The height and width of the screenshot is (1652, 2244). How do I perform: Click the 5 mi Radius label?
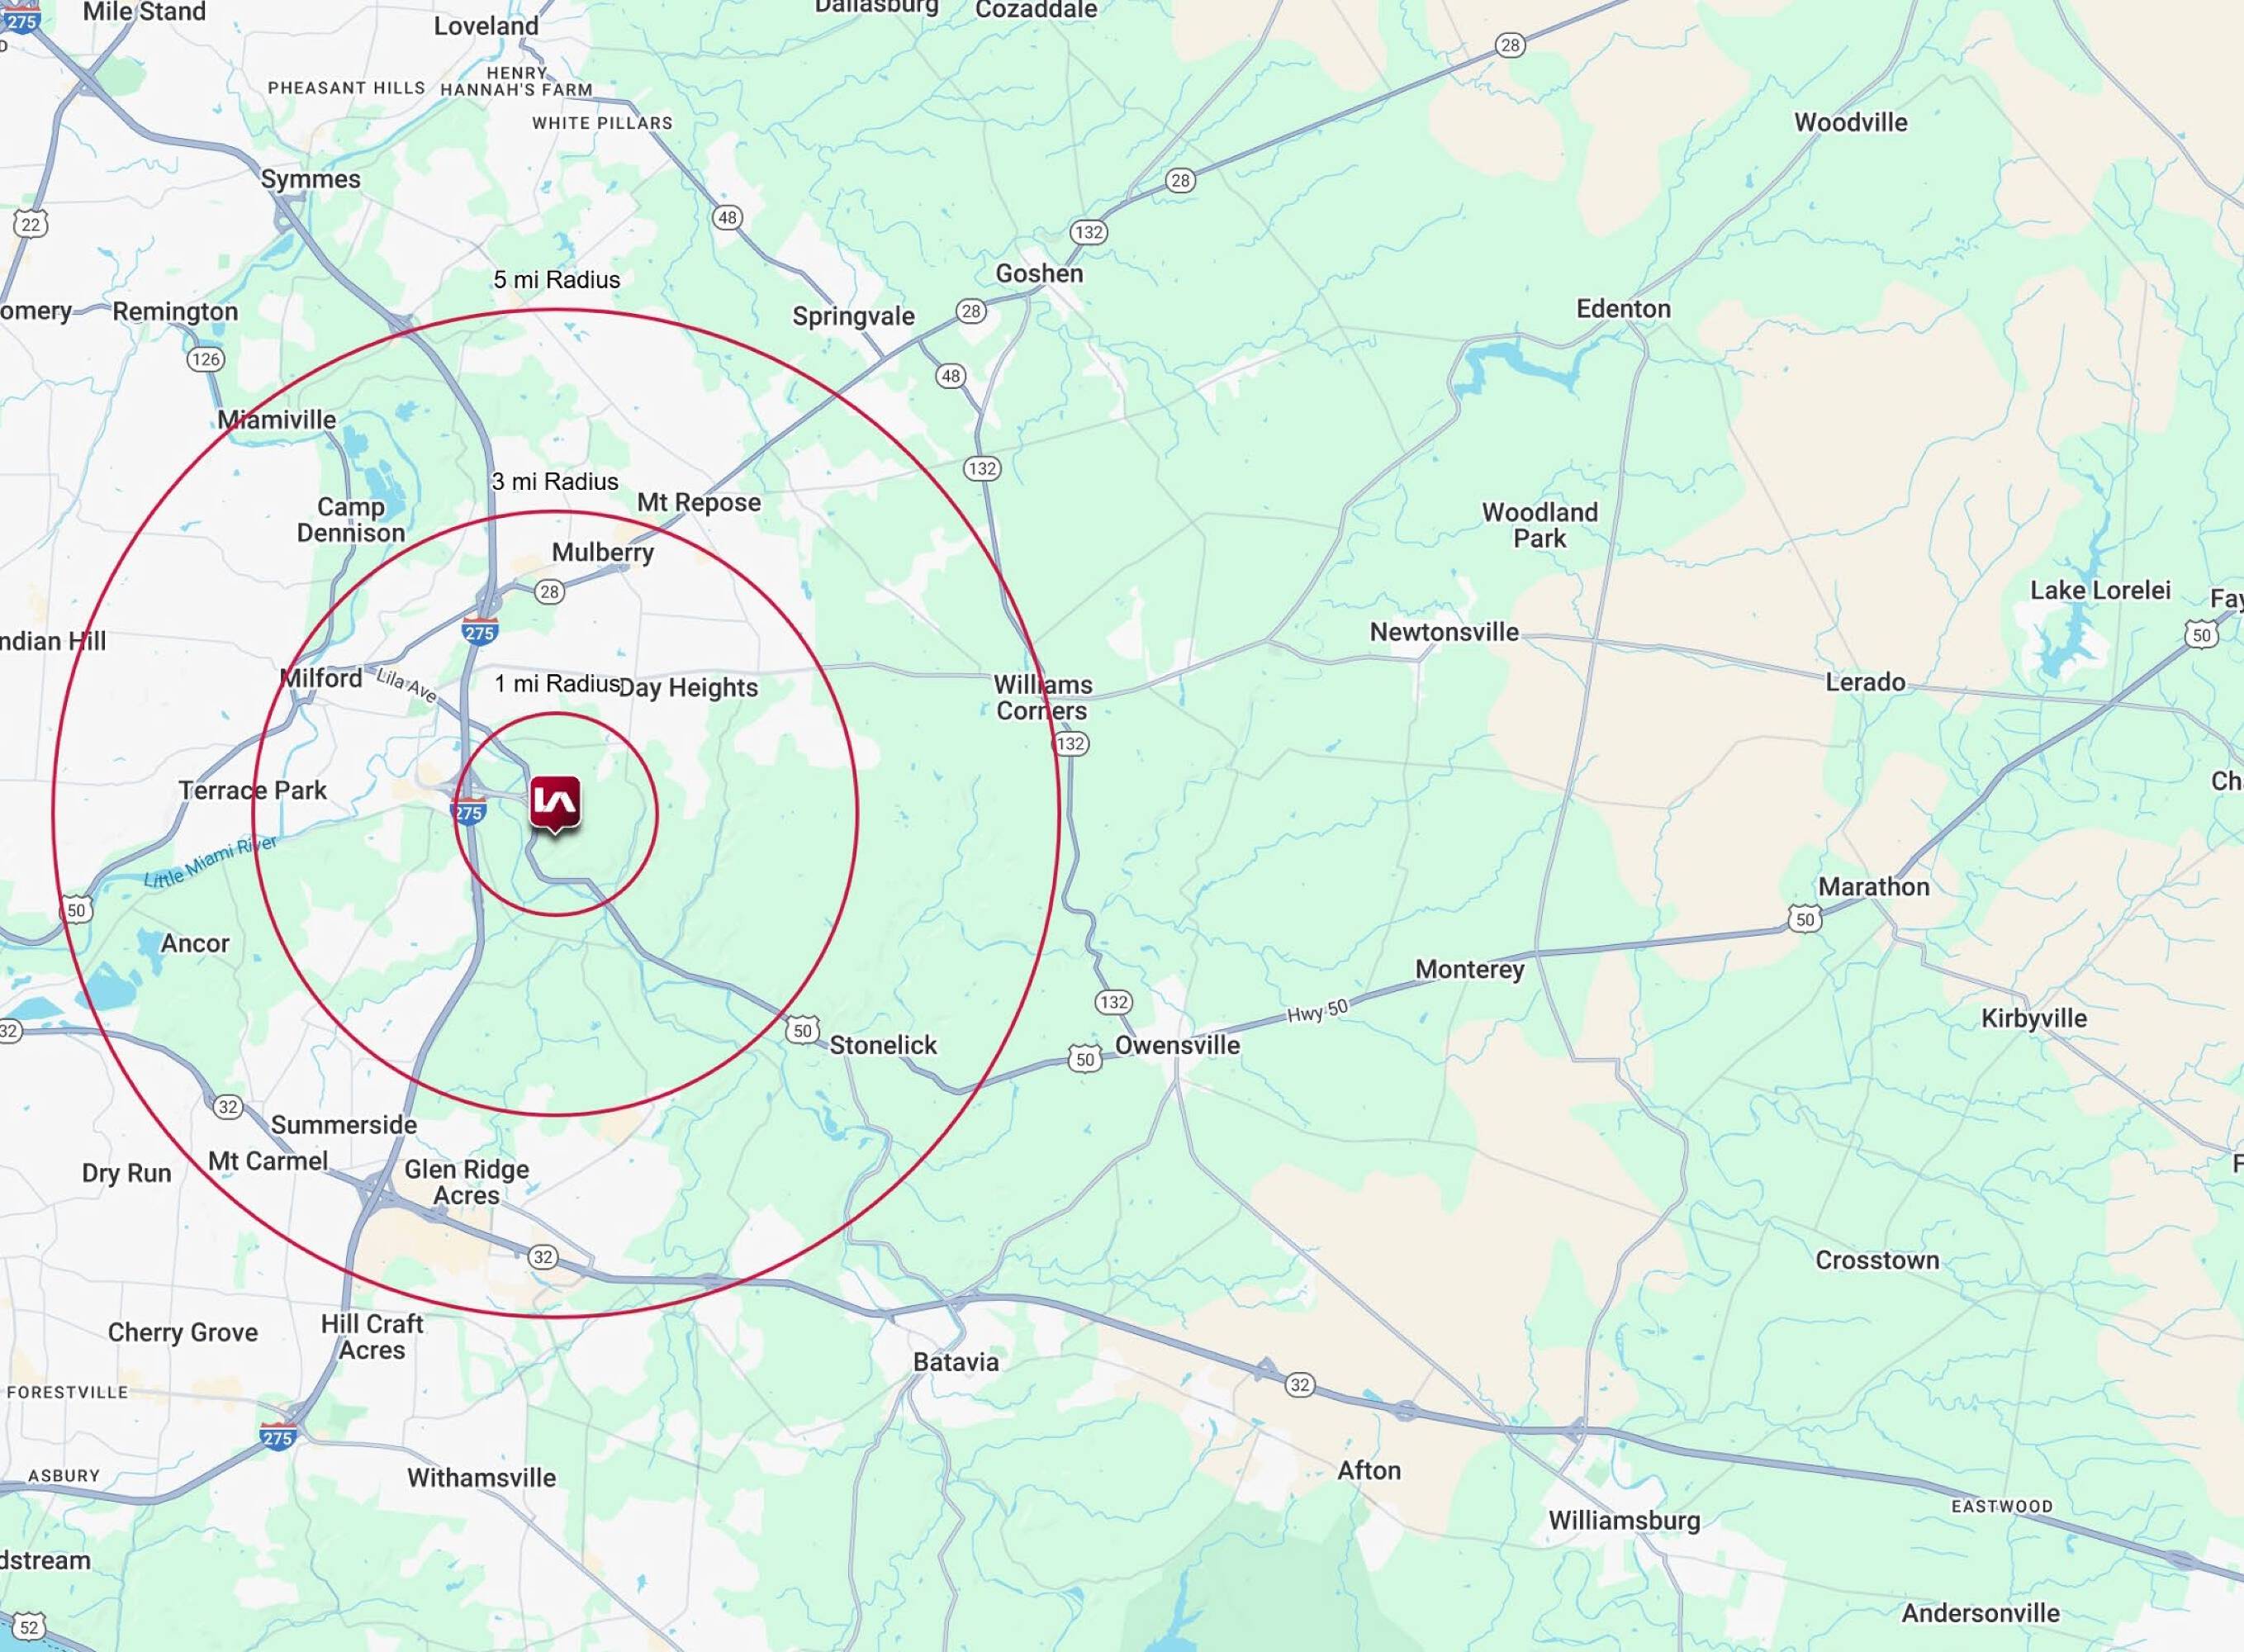tap(556, 280)
